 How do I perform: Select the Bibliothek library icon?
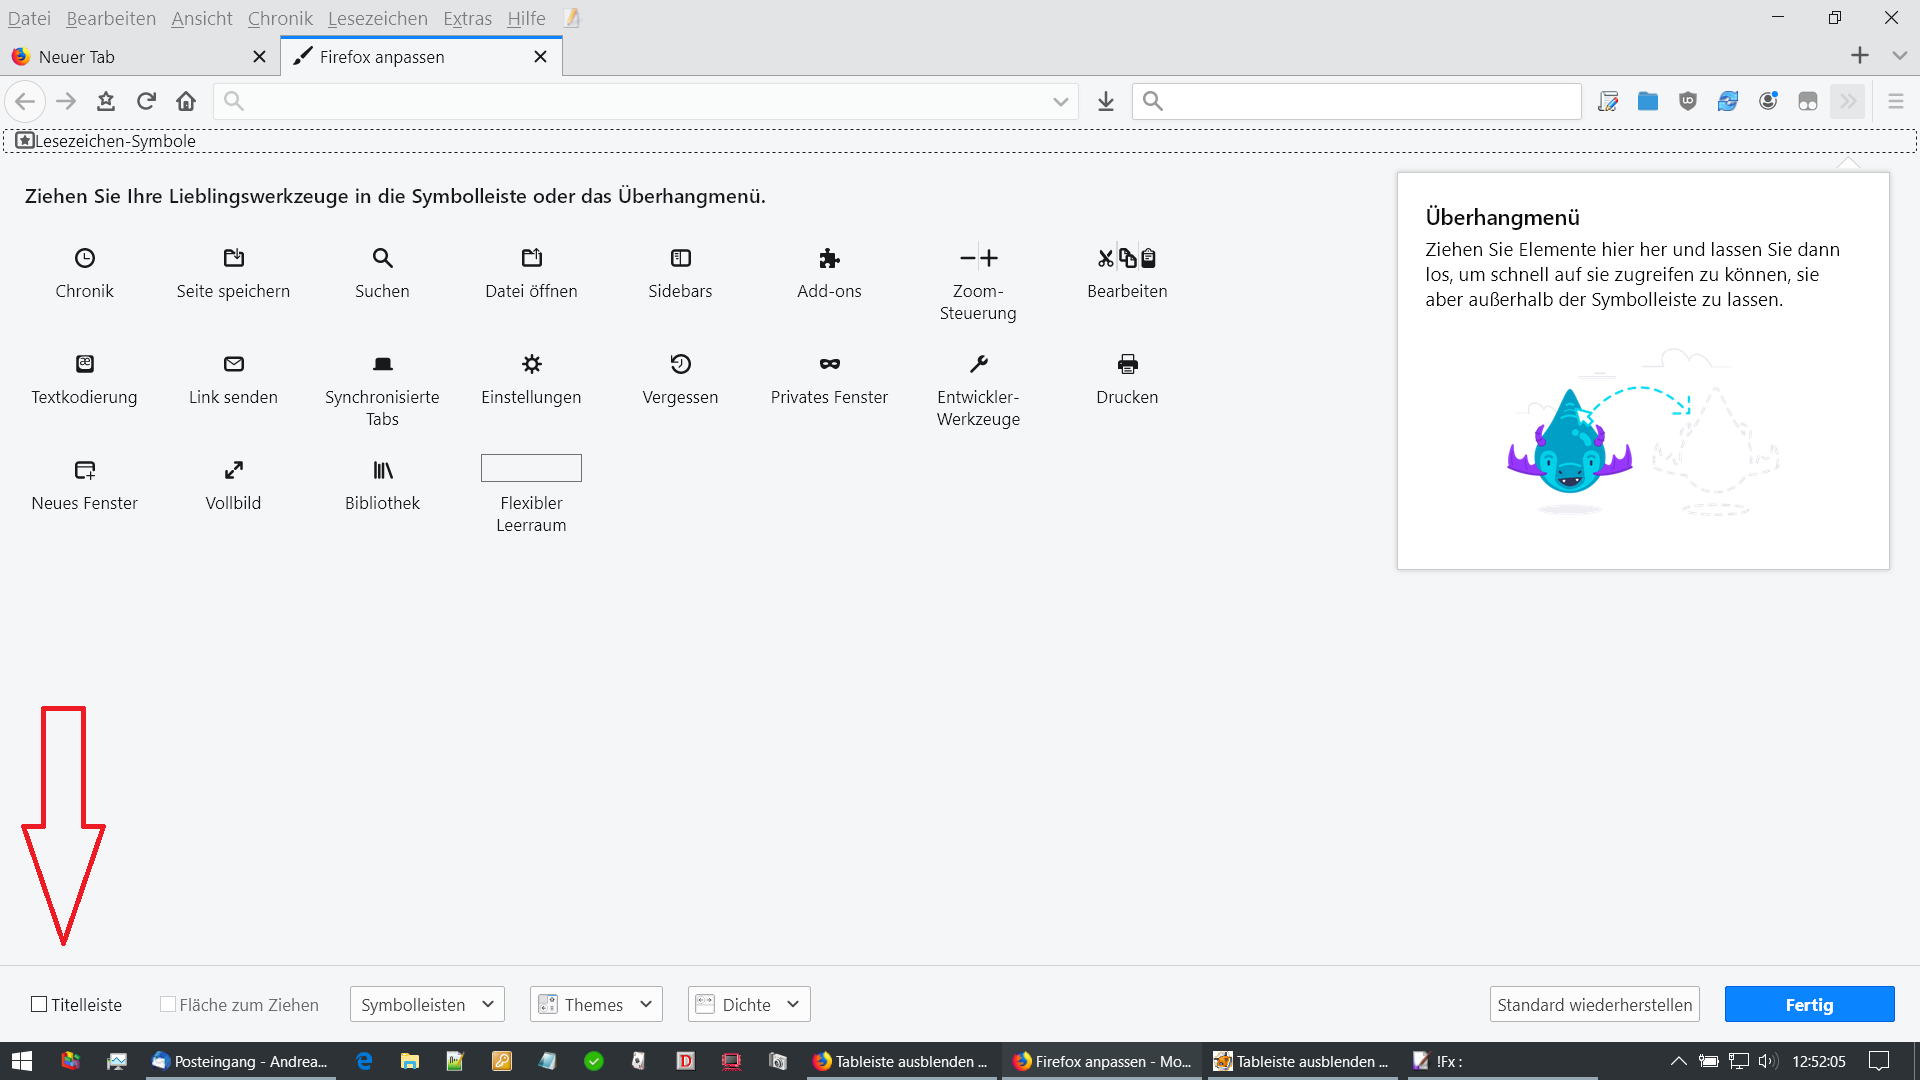382,470
